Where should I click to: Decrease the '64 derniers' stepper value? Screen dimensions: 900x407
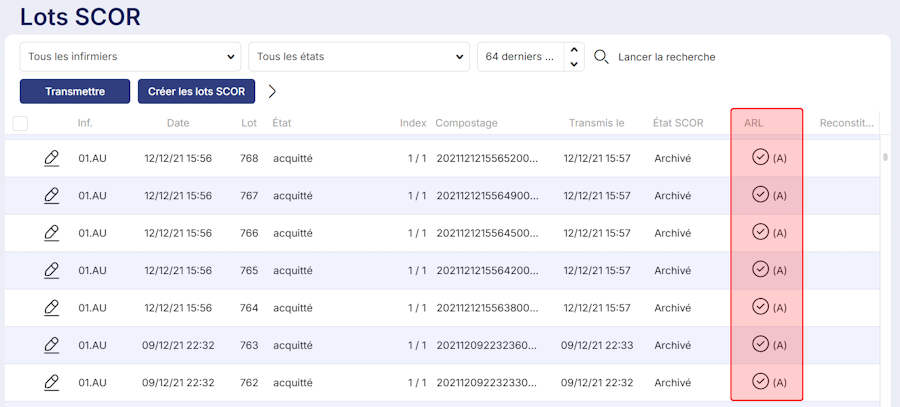tap(574, 64)
